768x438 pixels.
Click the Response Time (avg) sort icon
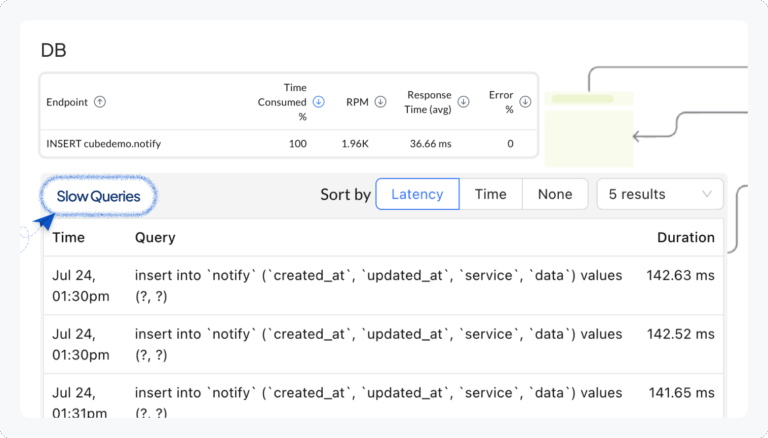(463, 101)
